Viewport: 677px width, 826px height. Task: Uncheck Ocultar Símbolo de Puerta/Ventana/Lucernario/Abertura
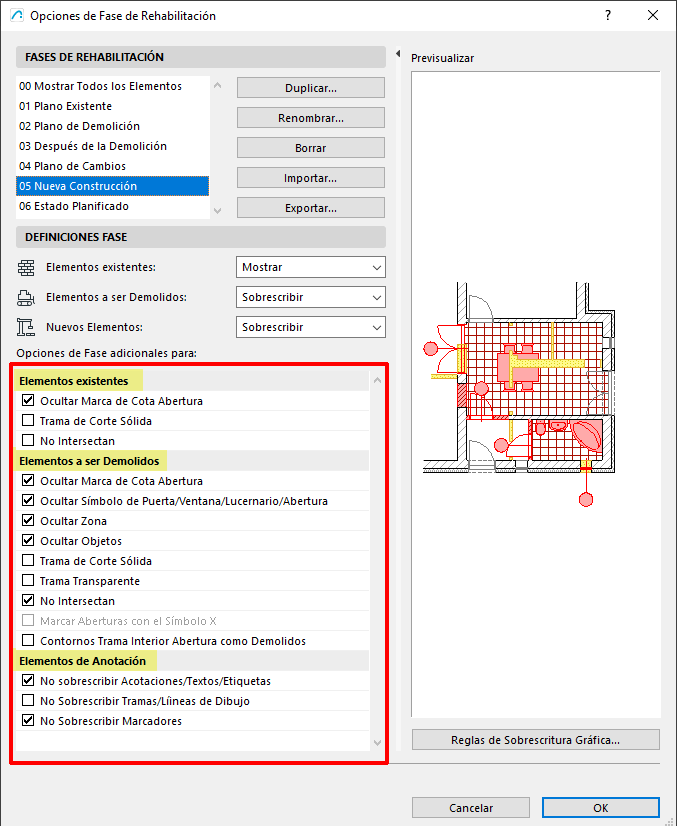click(x=28, y=500)
